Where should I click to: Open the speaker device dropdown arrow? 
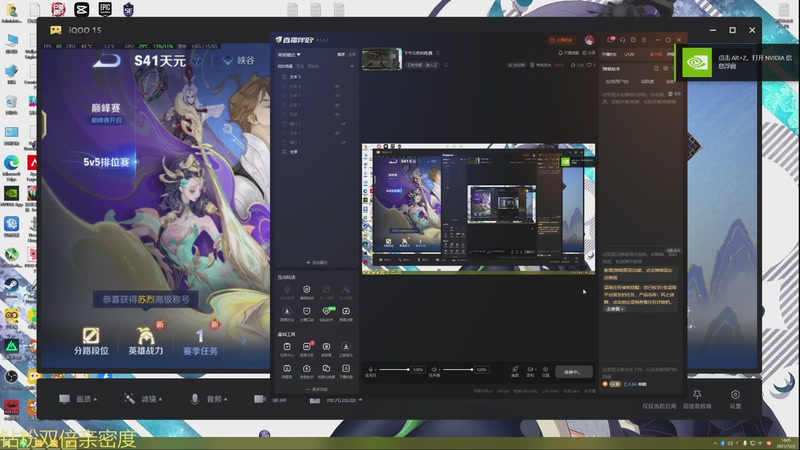pyautogui.click(x=439, y=369)
